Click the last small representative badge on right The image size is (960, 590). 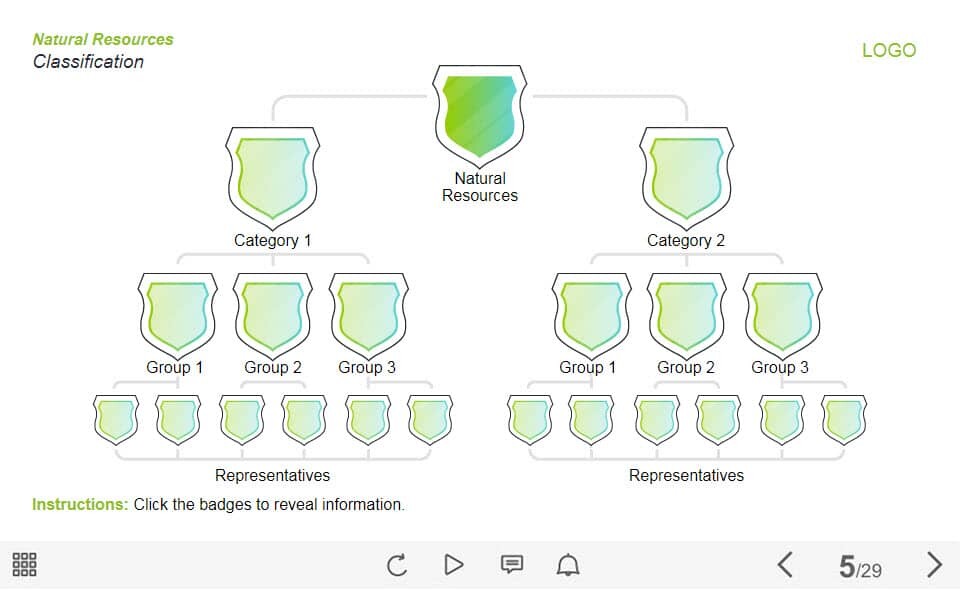point(844,419)
